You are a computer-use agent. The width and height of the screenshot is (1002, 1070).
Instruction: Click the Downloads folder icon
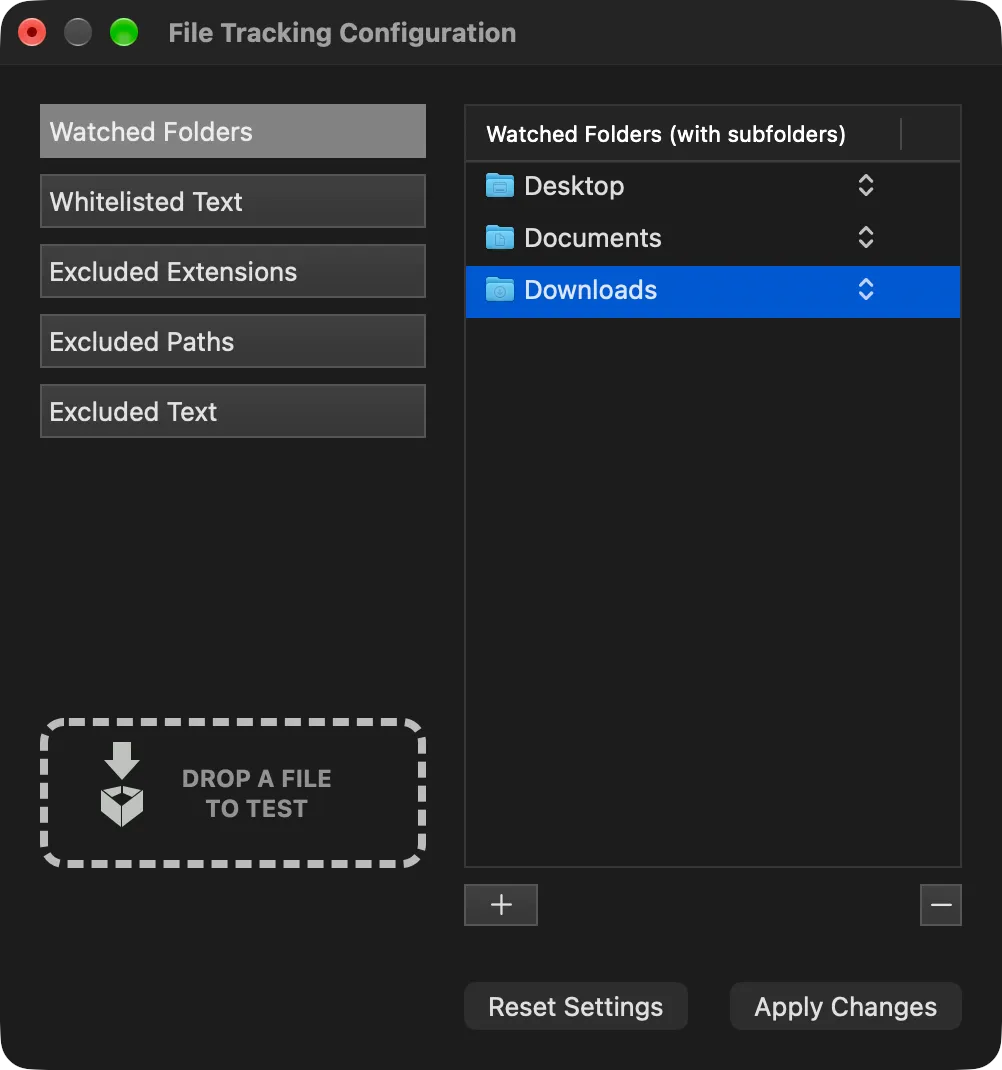click(x=500, y=289)
